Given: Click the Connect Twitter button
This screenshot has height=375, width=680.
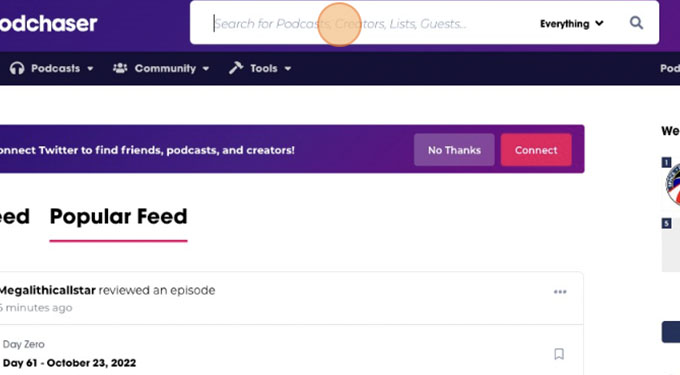Looking at the screenshot, I should [x=536, y=150].
